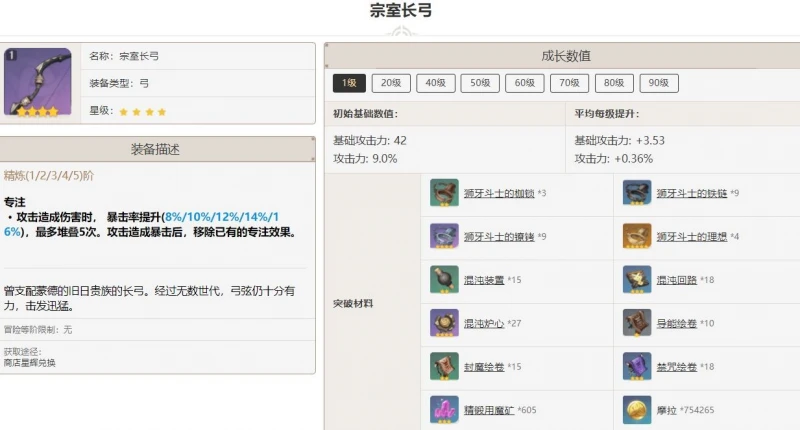
Task: Show stats for 40级
Action: pos(435,84)
